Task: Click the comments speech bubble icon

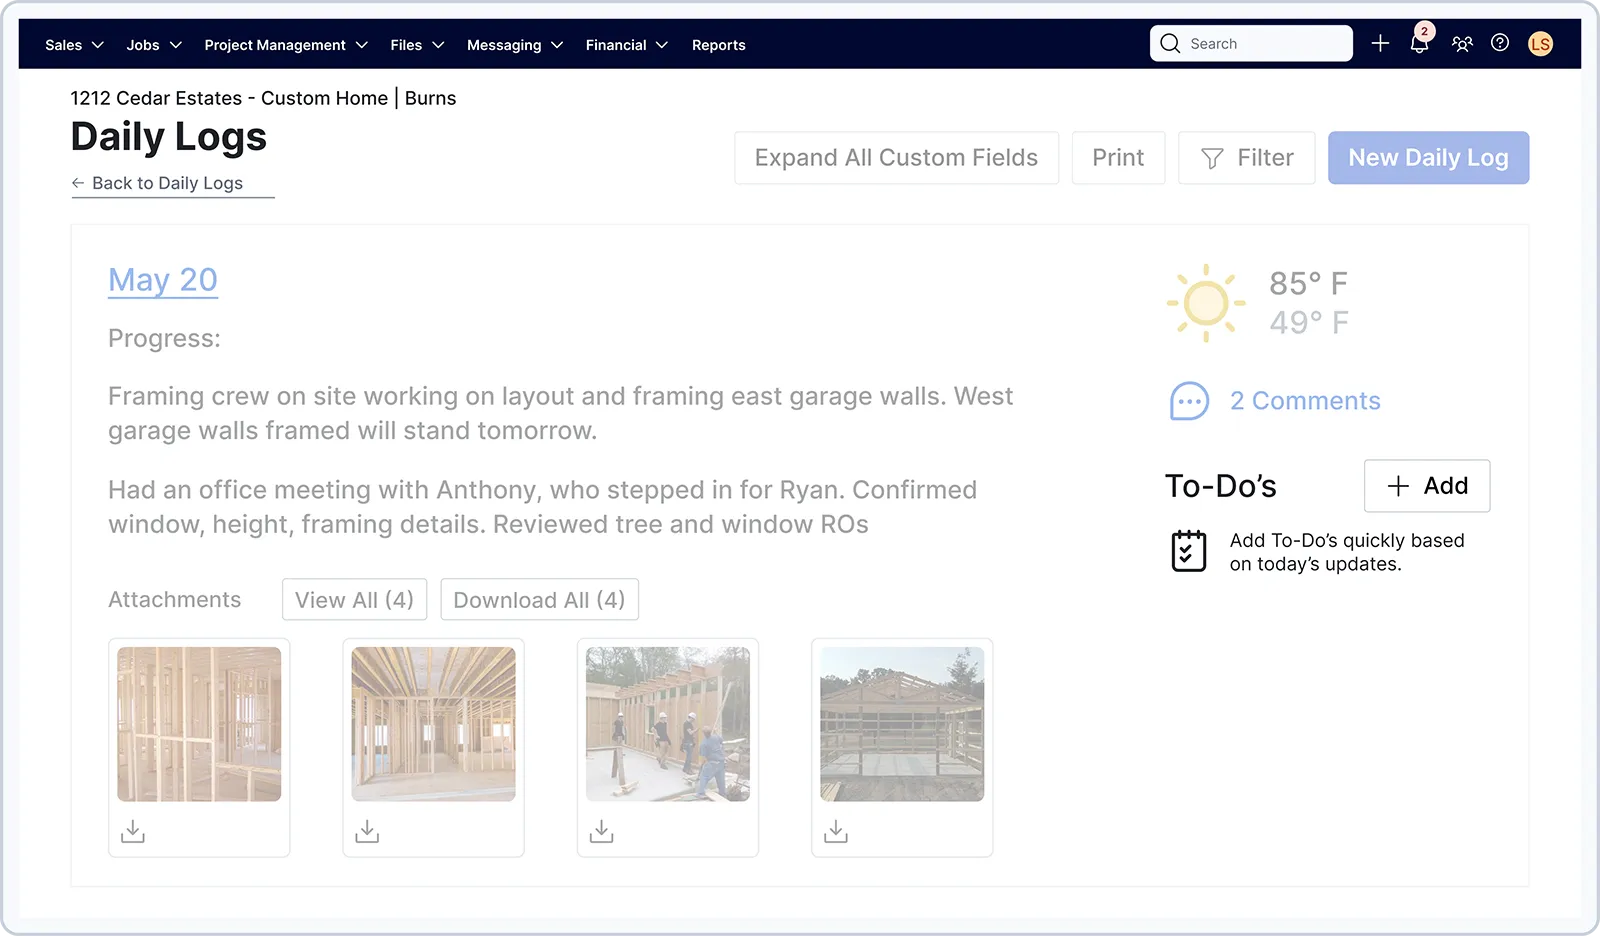Action: click(x=1189, y=401)
